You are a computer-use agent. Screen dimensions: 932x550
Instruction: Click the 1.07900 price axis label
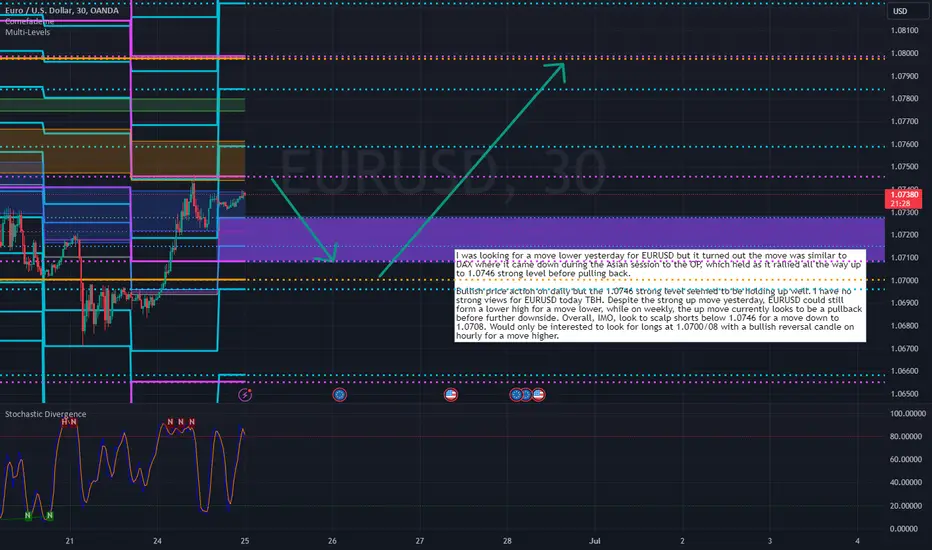click(904, 76)
